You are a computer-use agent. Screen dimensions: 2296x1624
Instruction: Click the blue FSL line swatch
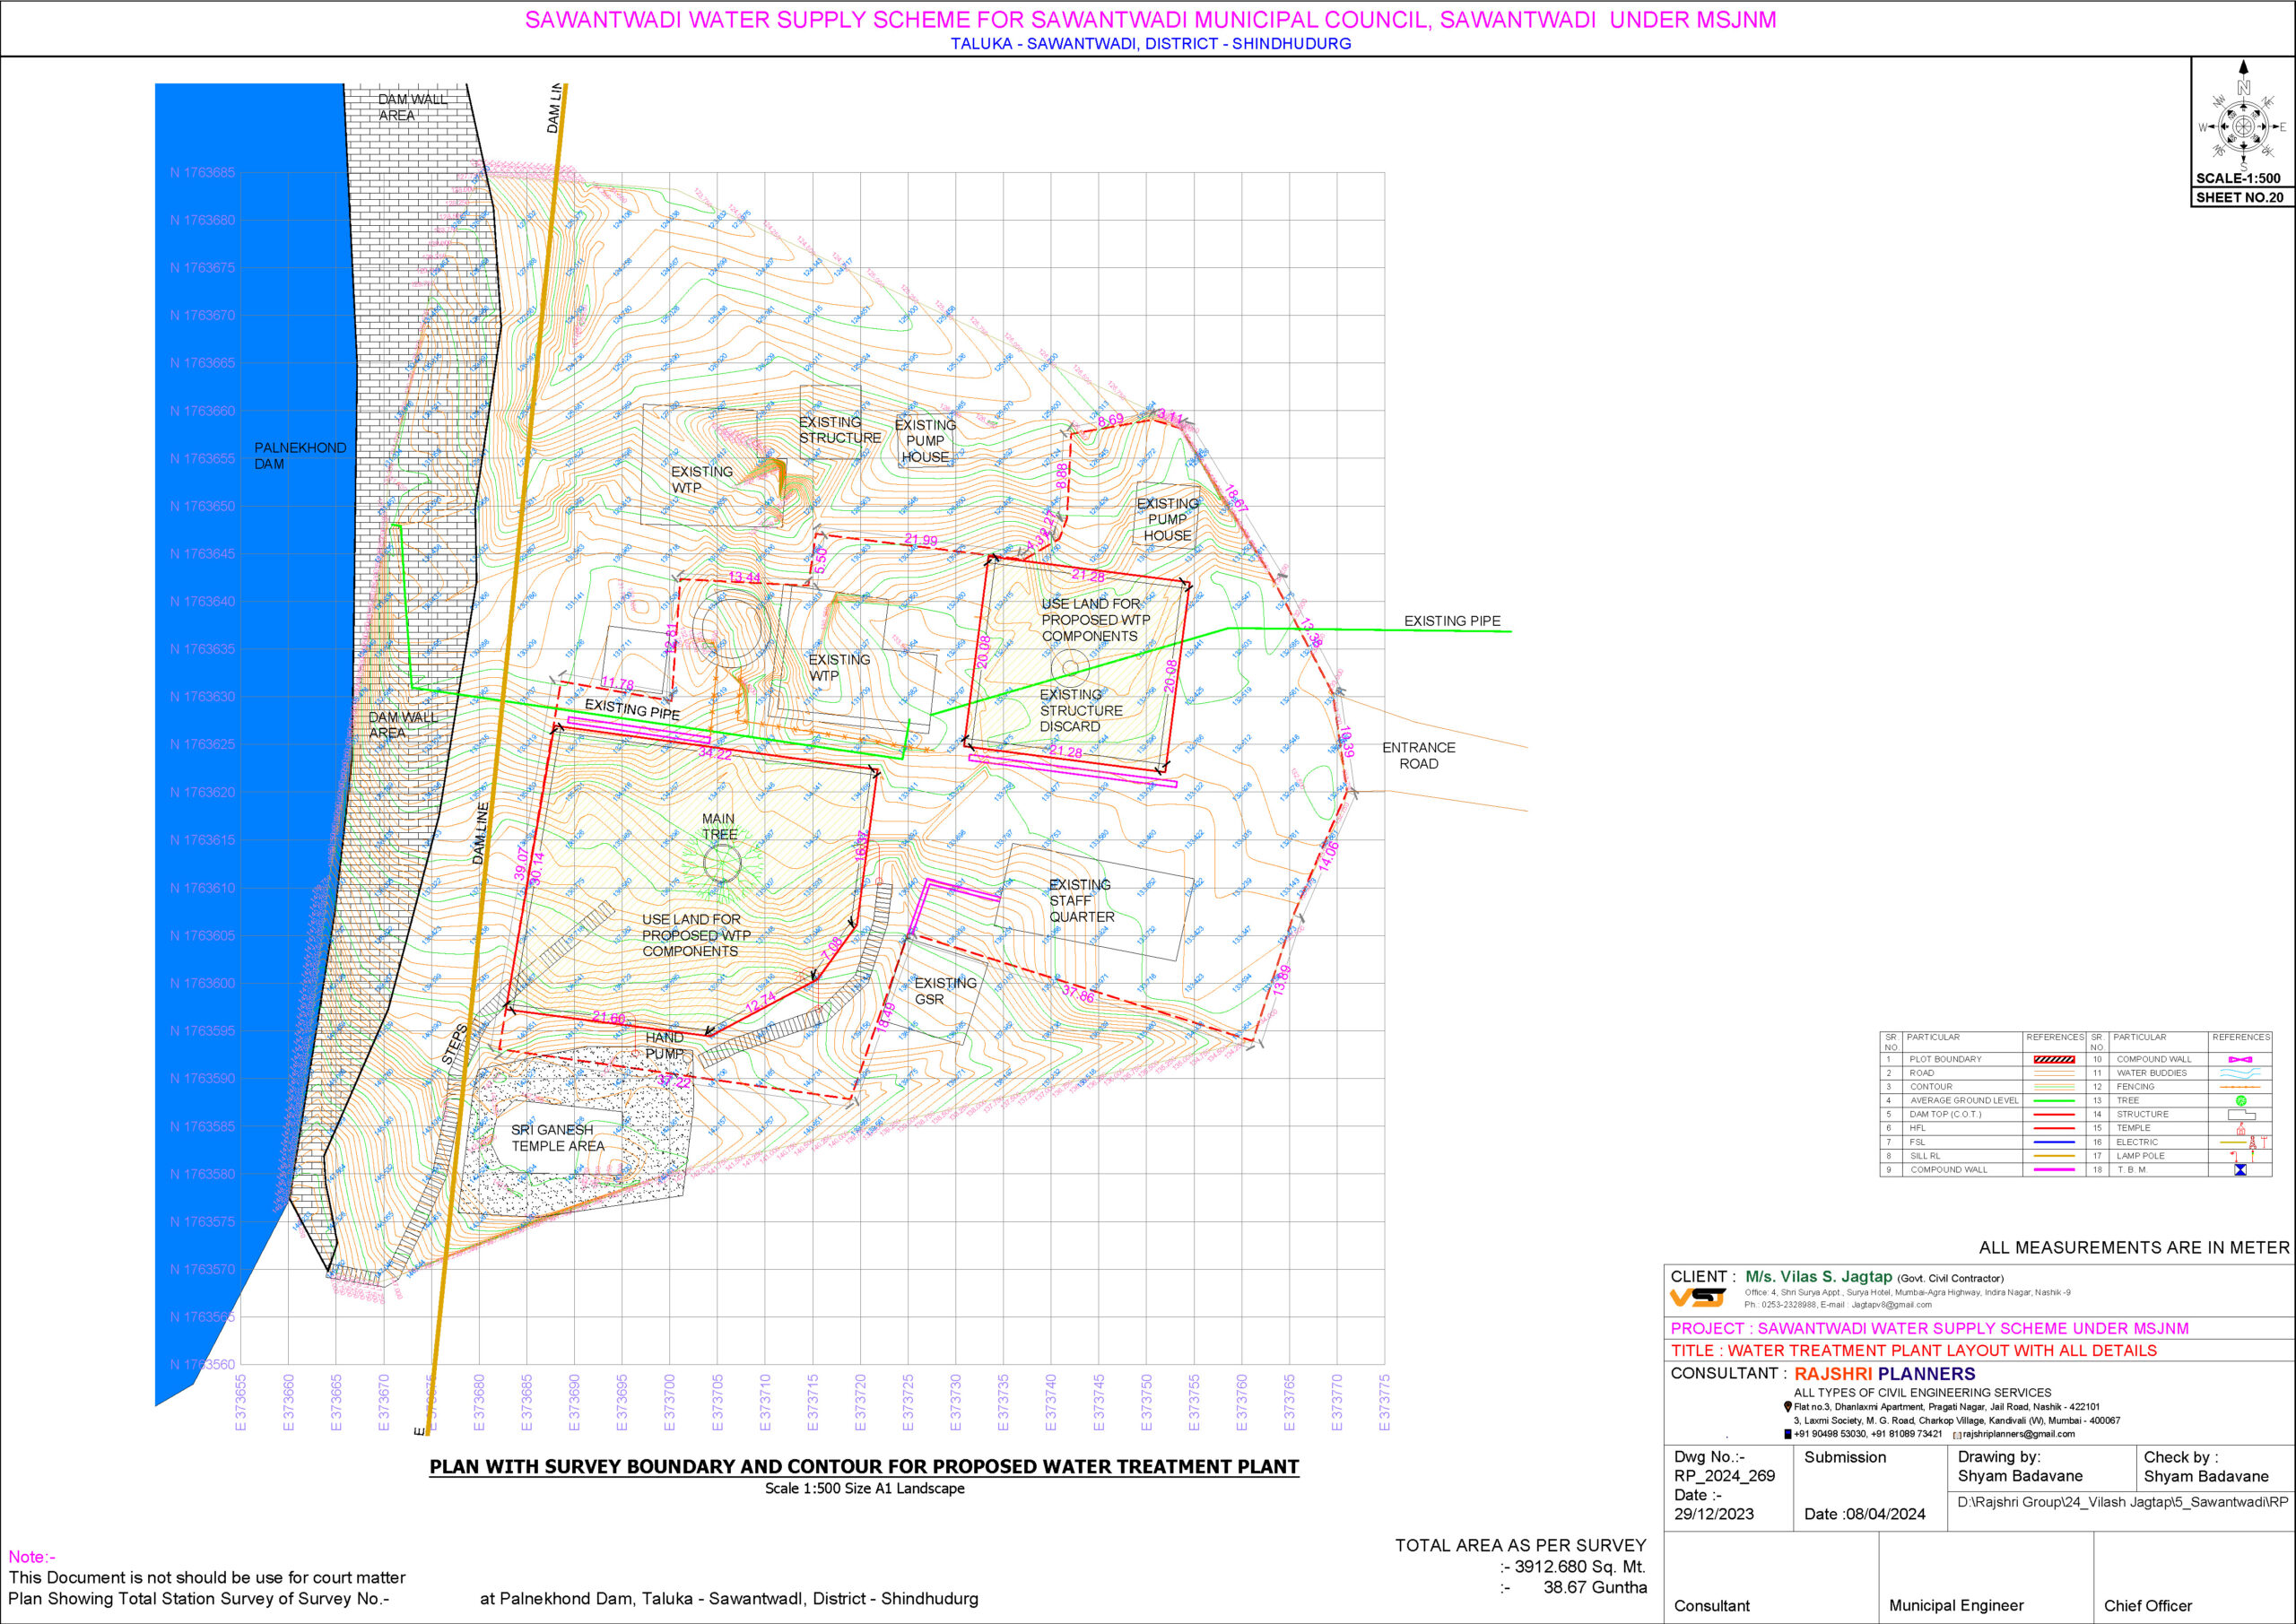2054,1142
